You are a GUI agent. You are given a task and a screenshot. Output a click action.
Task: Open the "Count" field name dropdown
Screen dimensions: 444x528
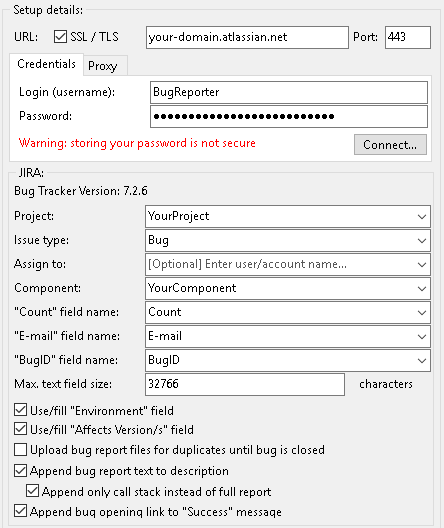[288, 312]
